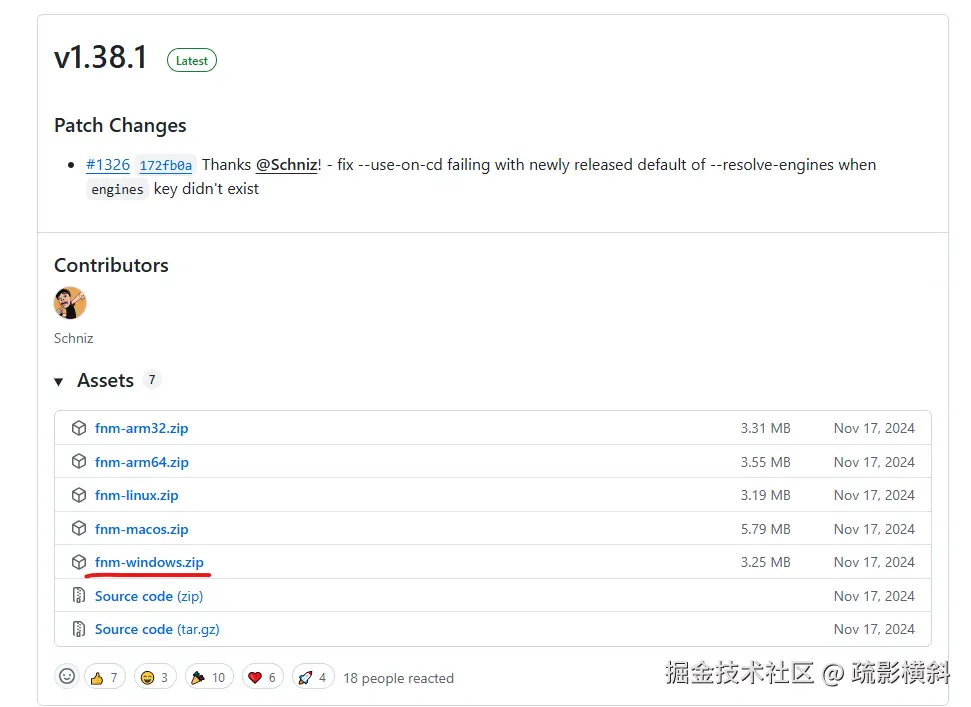
Task: Click the Assets disclosure triangle
Action: 59,381
